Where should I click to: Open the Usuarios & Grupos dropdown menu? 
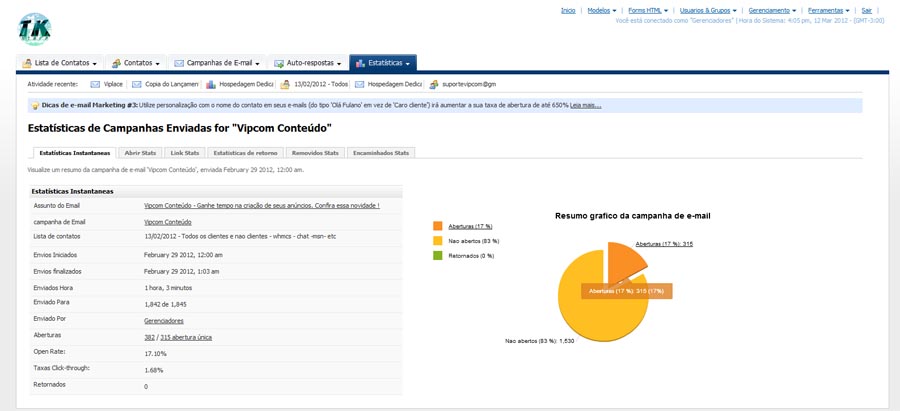coord(708,10)
